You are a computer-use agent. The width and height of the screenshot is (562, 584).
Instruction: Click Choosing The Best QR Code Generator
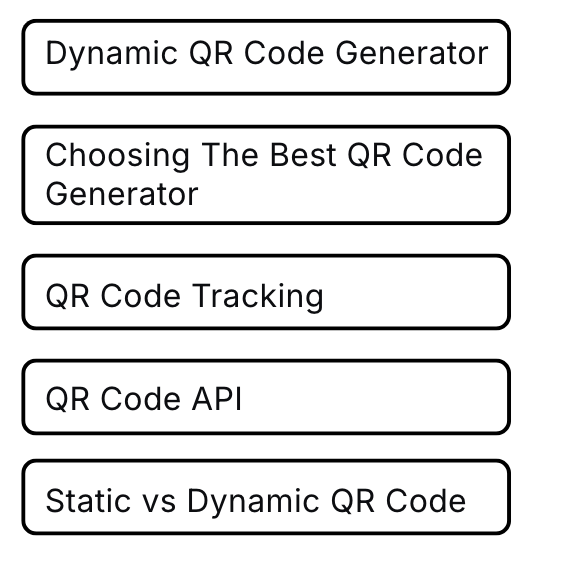point(266,175)
